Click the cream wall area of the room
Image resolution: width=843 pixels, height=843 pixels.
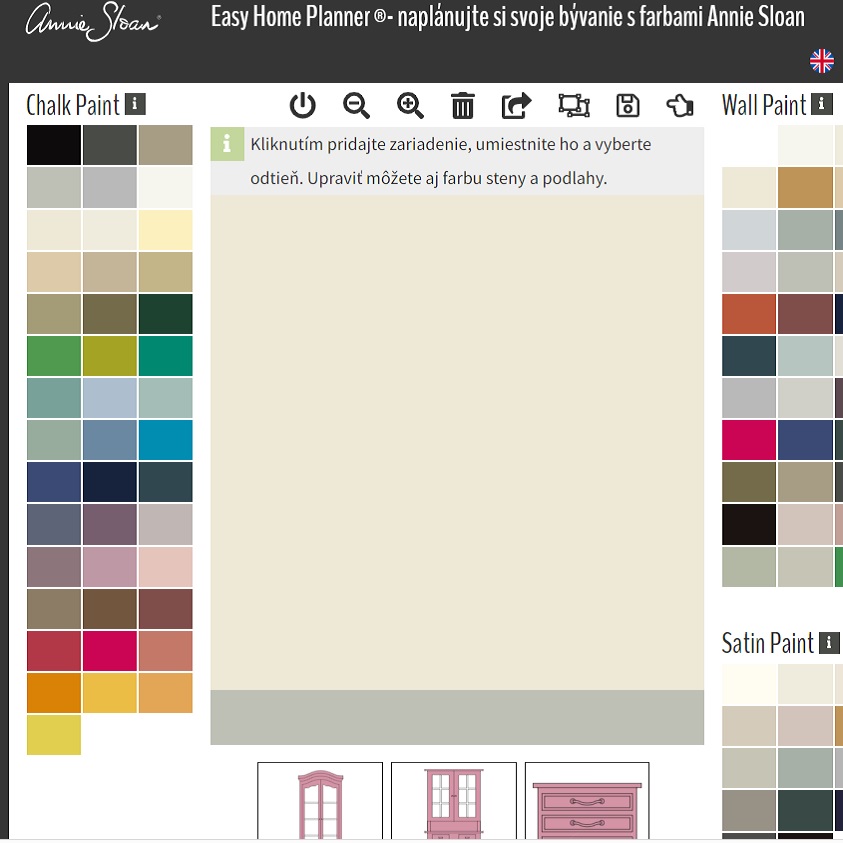[x=457, y=442]
